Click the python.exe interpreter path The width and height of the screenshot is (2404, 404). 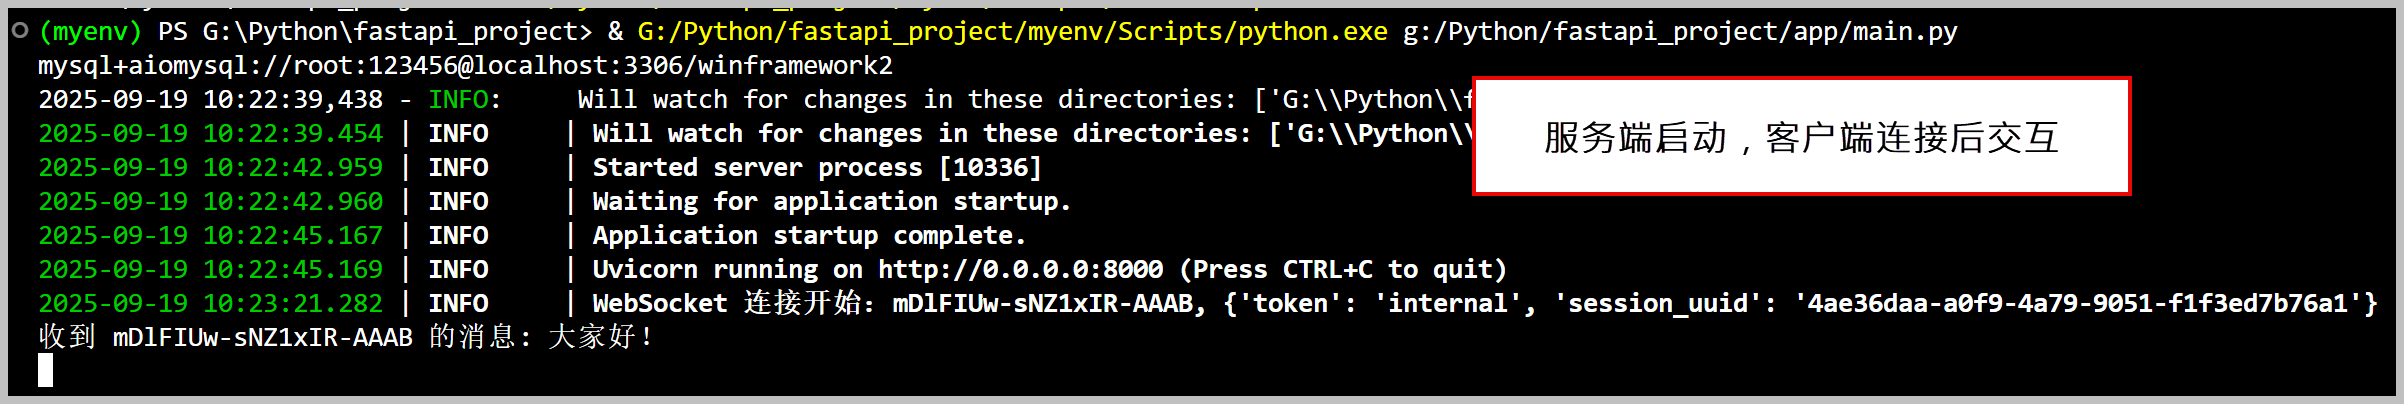click(x=1012, y=32)
